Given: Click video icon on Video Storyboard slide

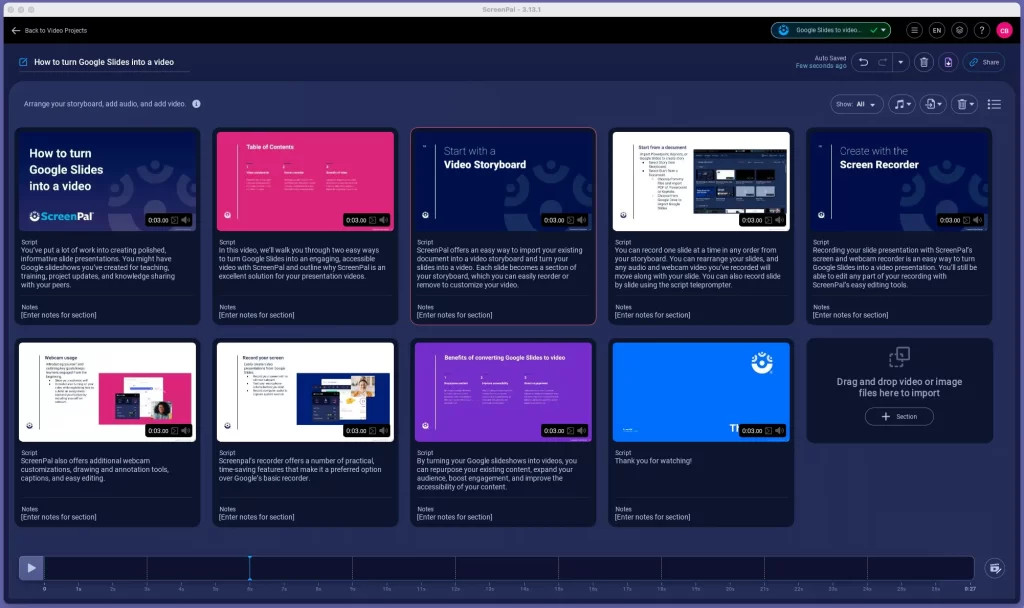Looking at the screenshot, I should click(x=570, y=220).
